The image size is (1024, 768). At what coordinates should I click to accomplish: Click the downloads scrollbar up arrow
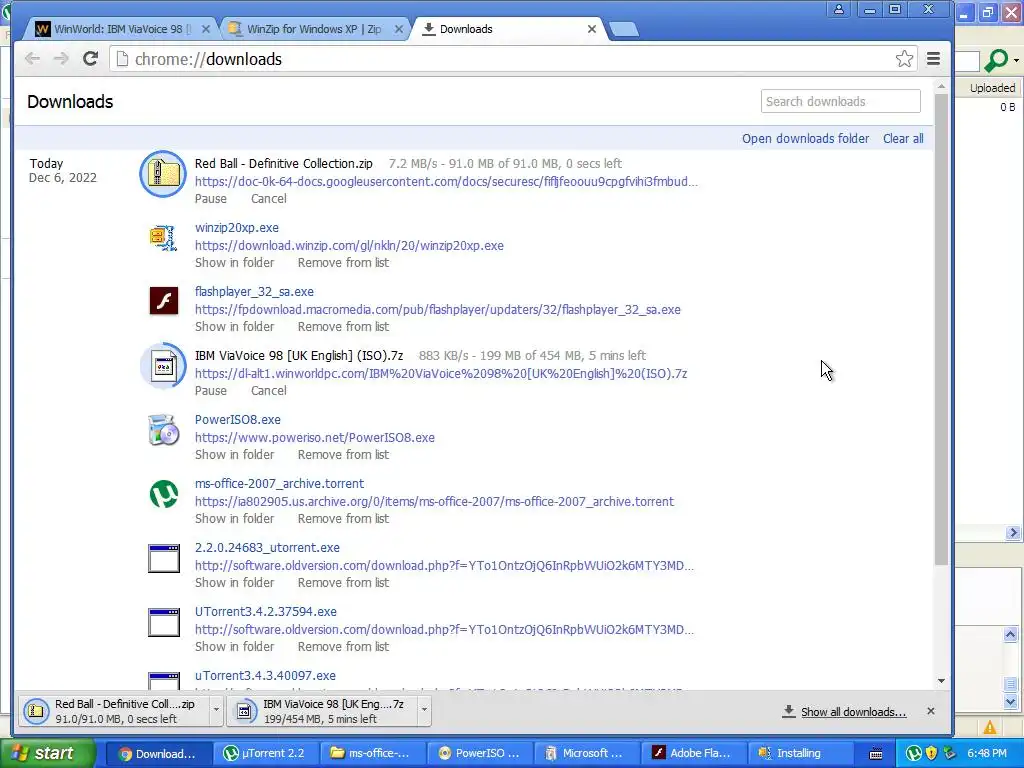pos(941,86)
